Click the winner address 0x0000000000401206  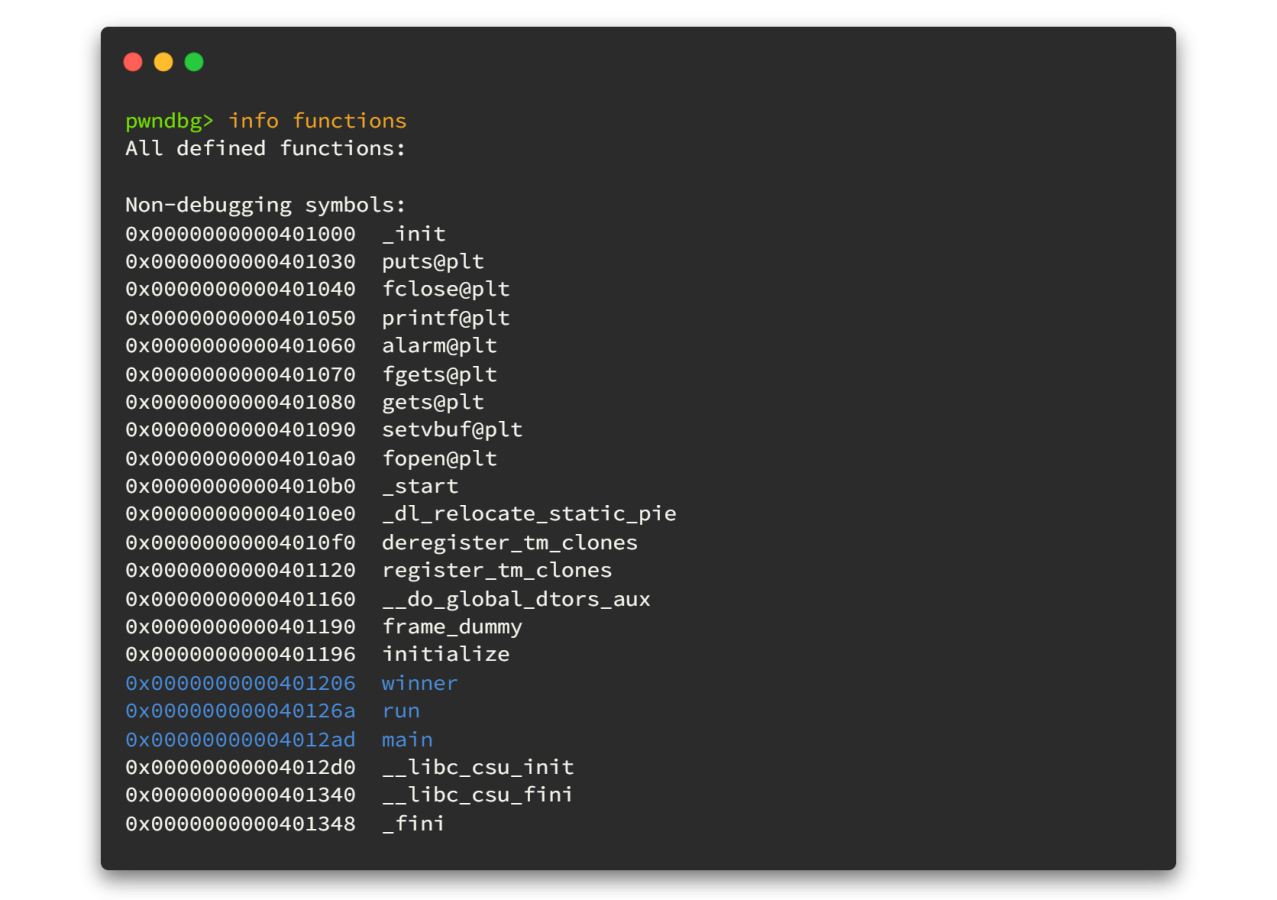[240, 683]
